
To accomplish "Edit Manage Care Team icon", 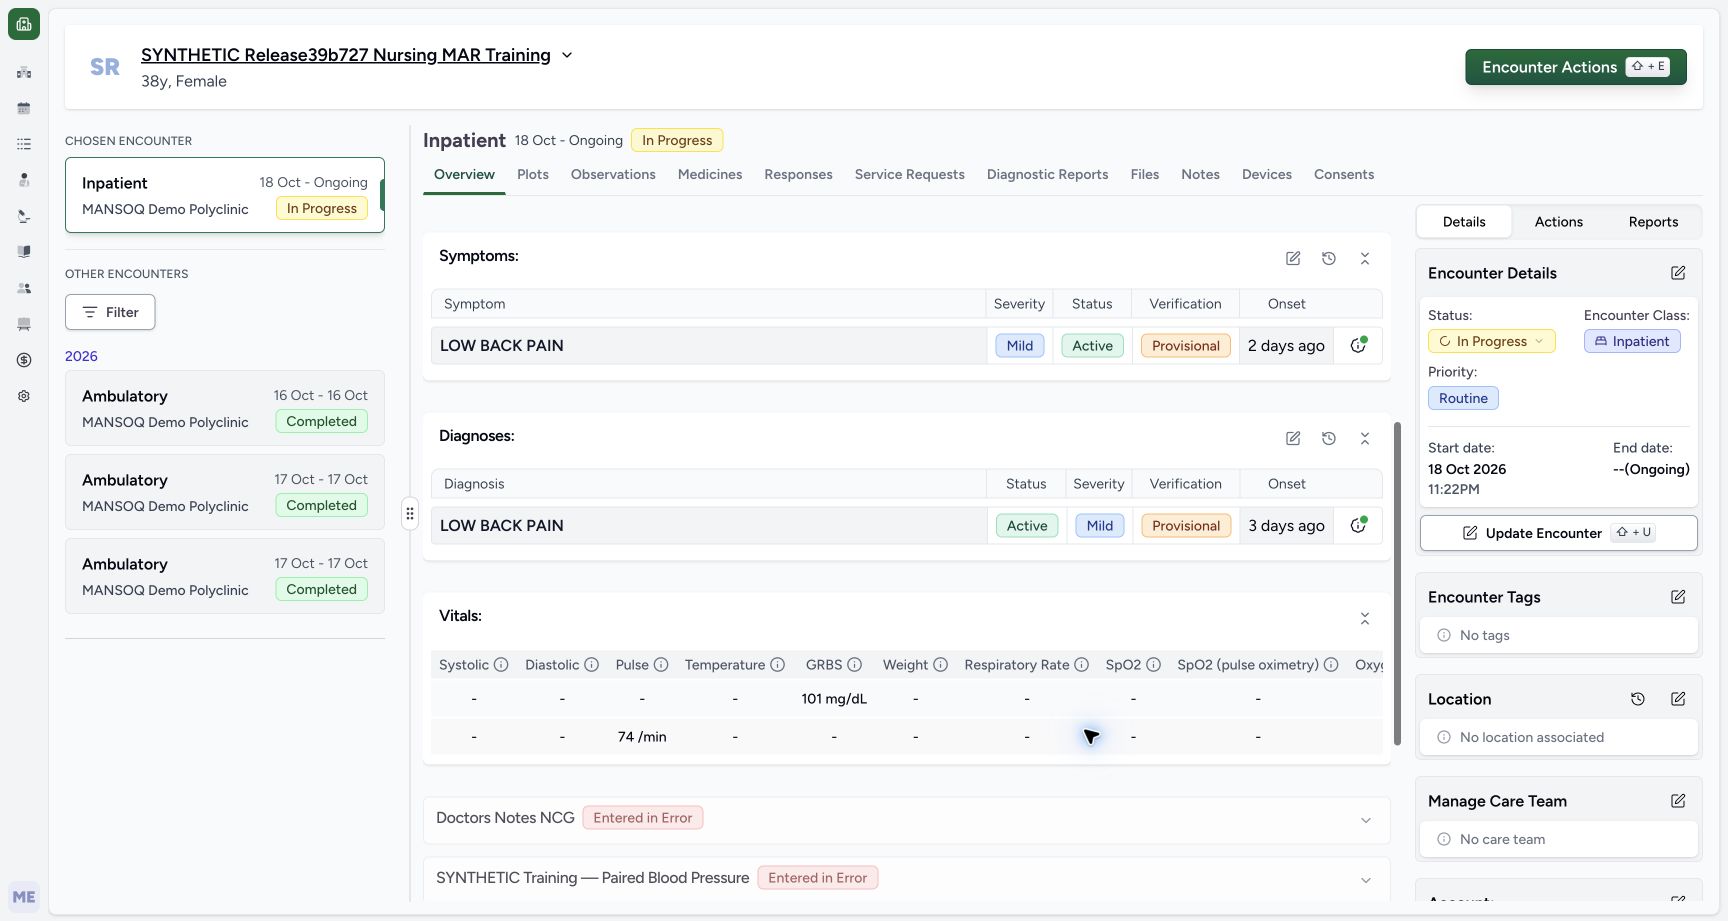I will pyautogui.click(x=1678, y=801).
